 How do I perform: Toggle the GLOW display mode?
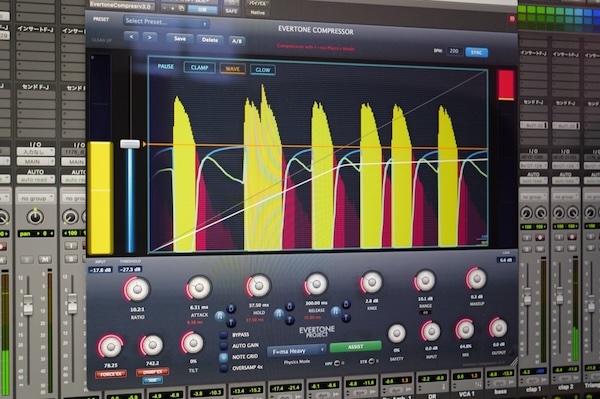pos(262,70)
